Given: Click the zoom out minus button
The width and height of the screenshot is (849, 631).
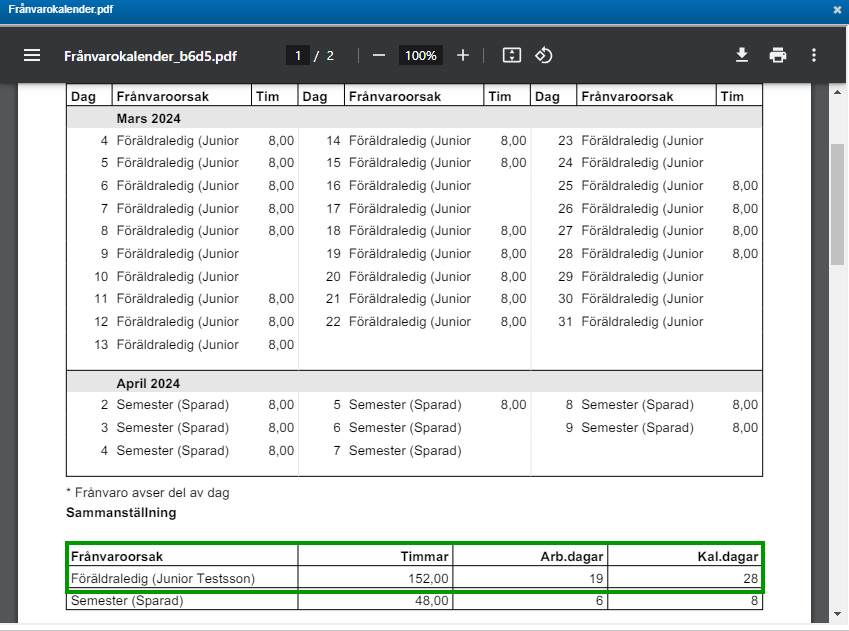Looking at the screenshot, I should (x=379, y=55).
